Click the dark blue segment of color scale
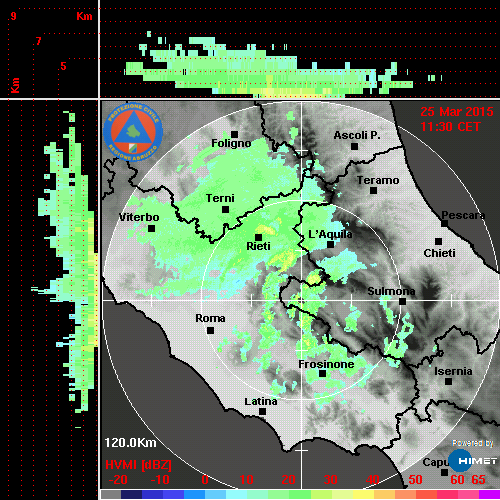Image resolution: width=500 pixels, height=500 pixels. point(131,494)
